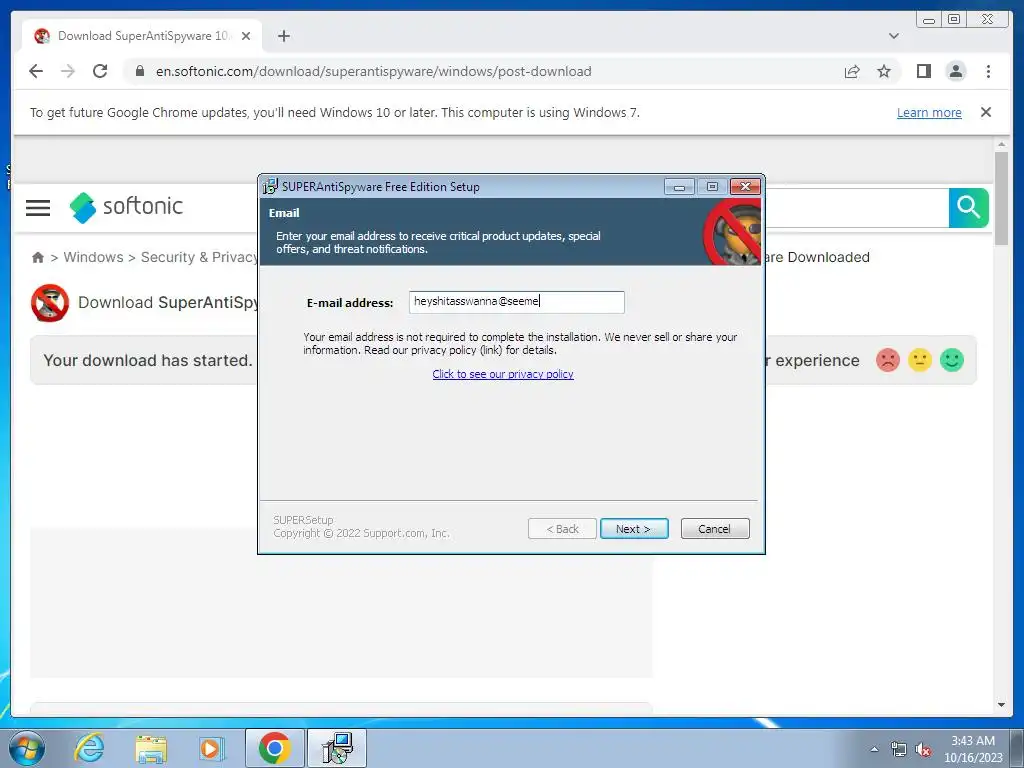View site information lock icon

tap(140, 71)
